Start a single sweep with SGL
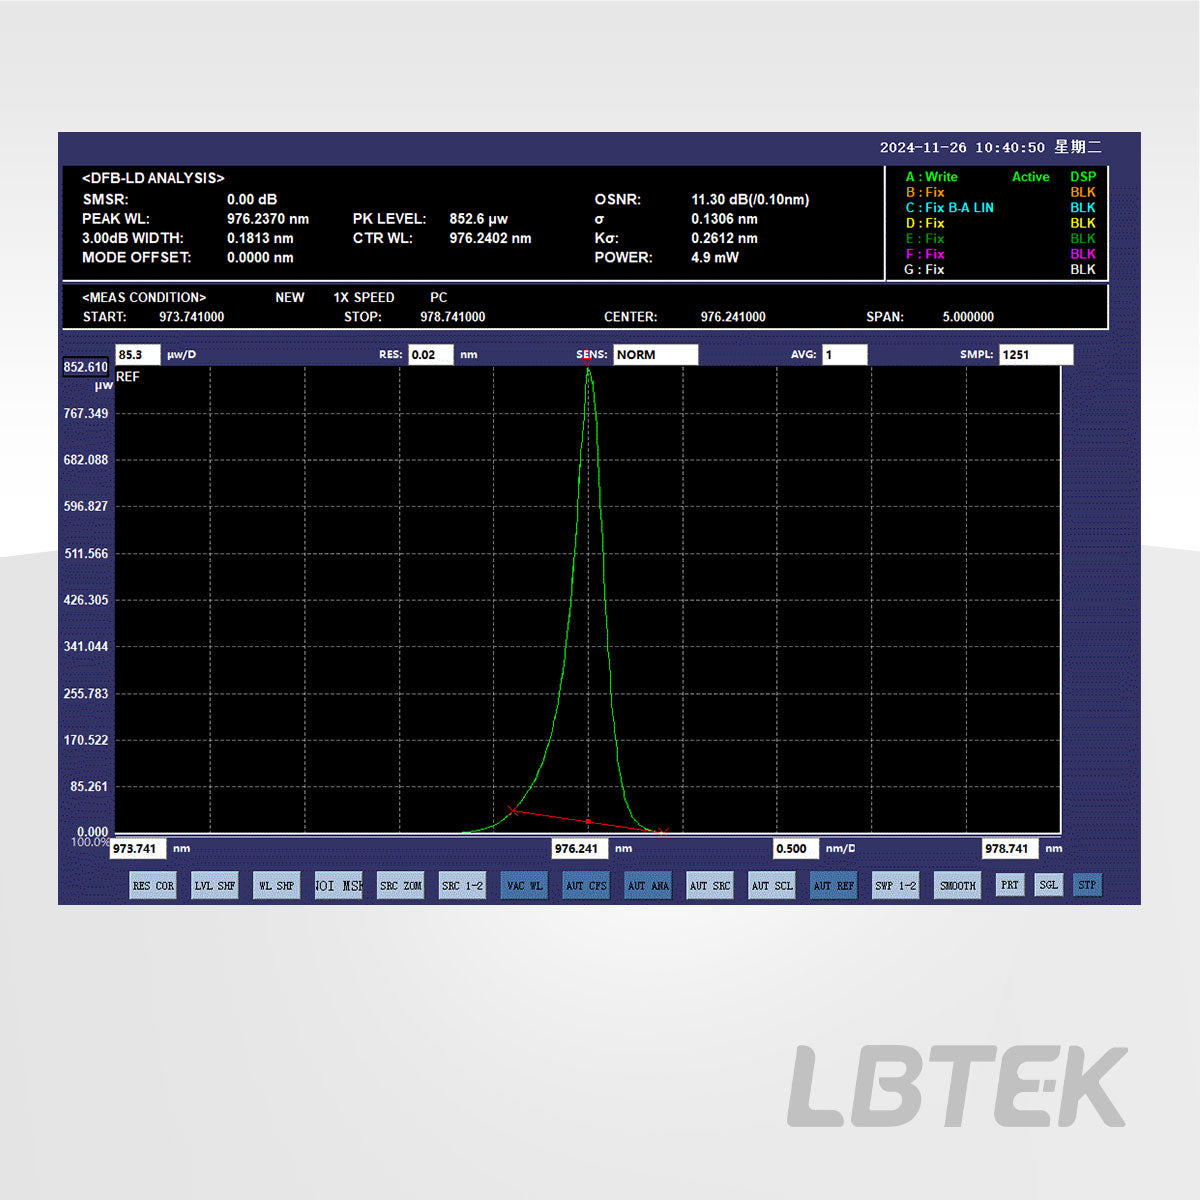The image size is (1200, 1200). pyautogui.click(x=1048, y=884)
